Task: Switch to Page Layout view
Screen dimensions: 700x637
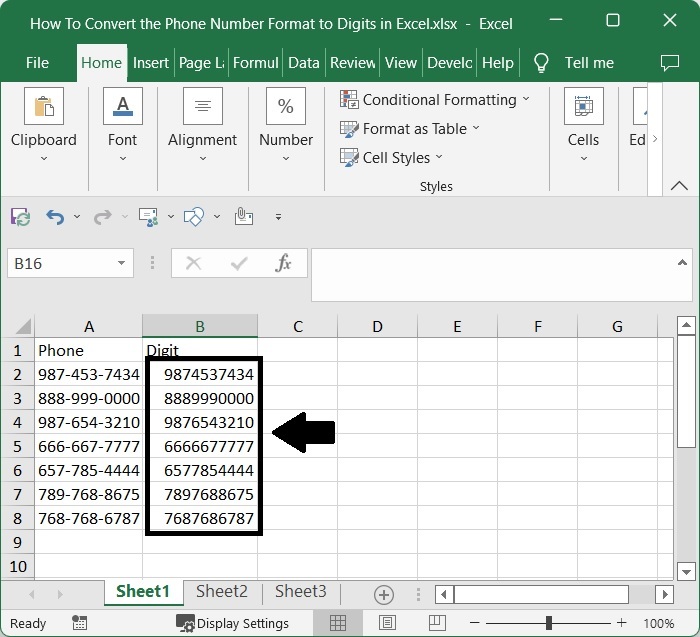Action: point(386,623)
